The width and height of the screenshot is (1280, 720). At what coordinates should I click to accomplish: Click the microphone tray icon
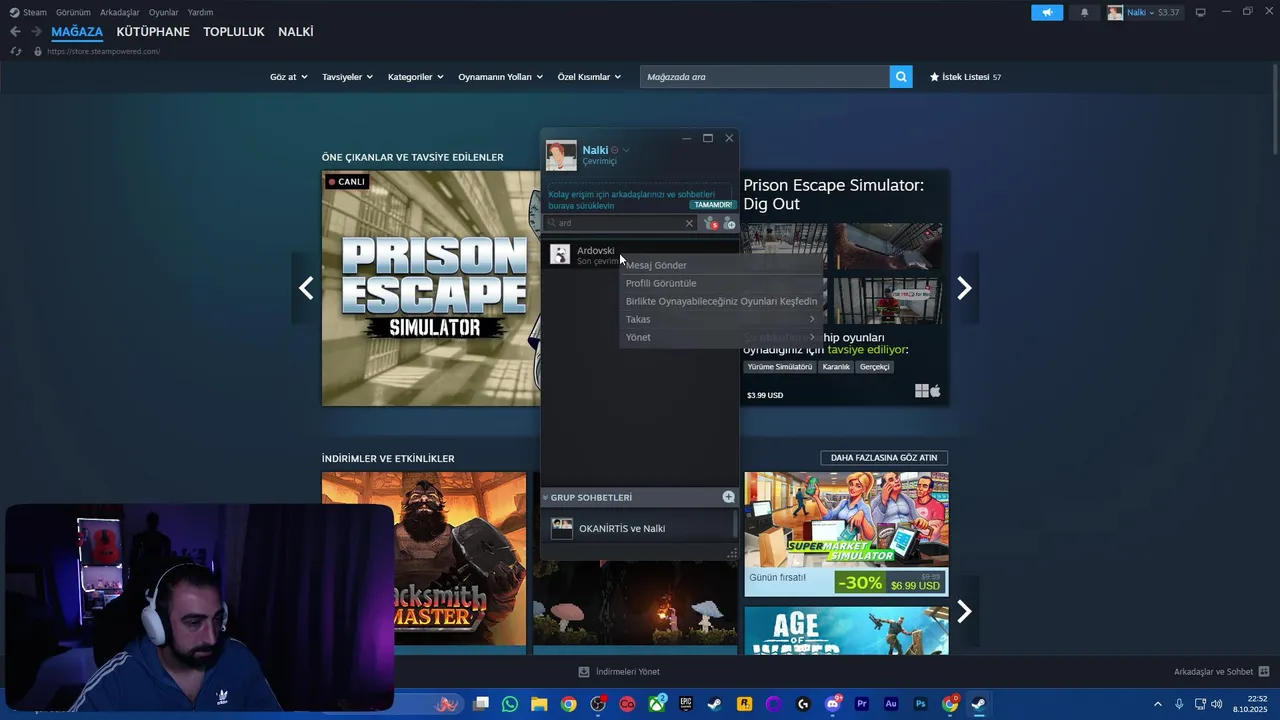1179,704
